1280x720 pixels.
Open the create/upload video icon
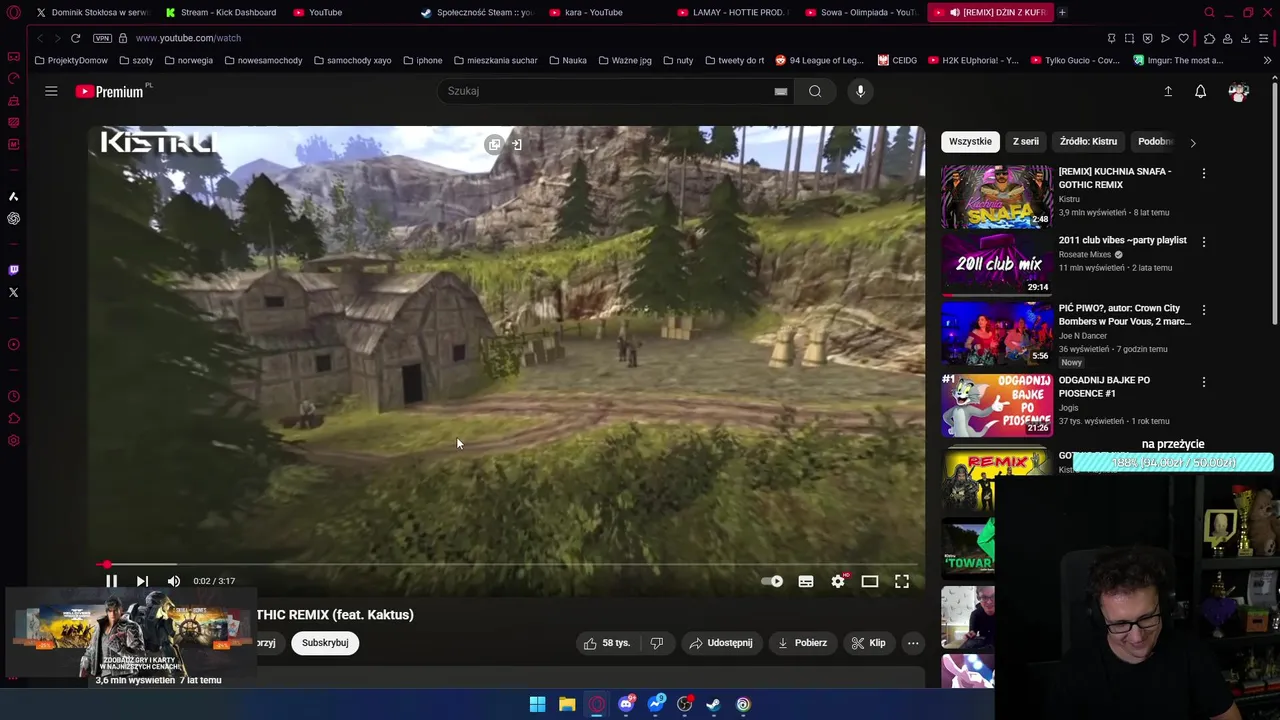pyautogui.click(x=1168, y=91)
